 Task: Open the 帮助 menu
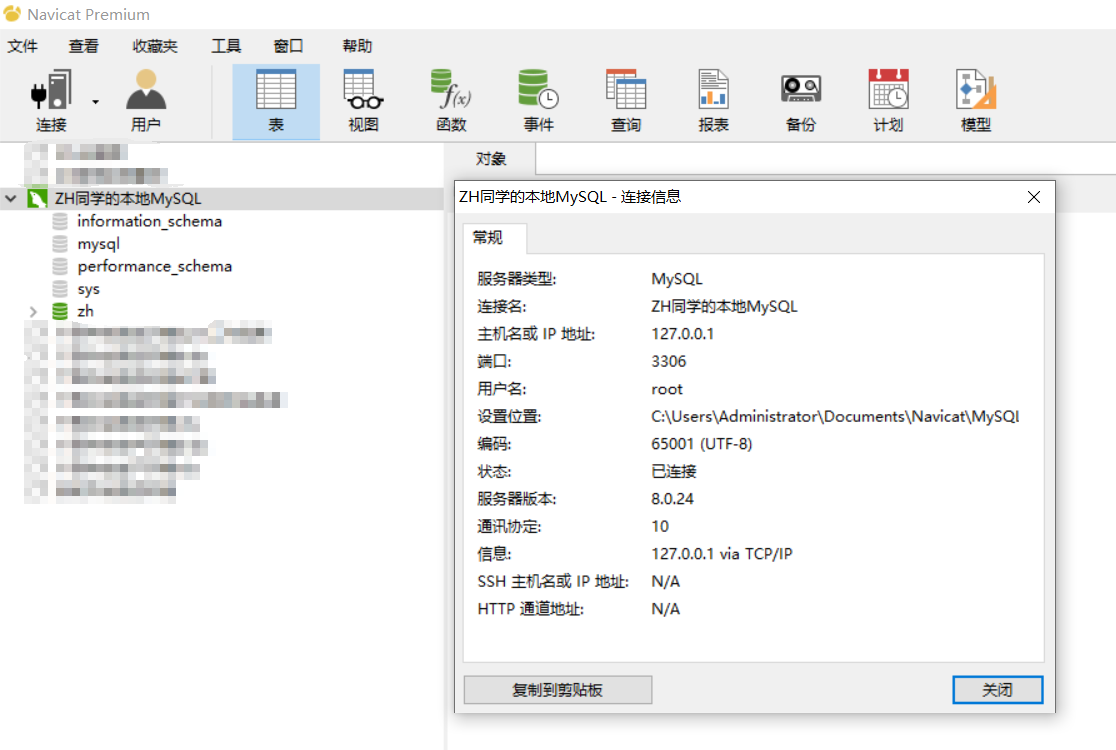coord(357,46)
